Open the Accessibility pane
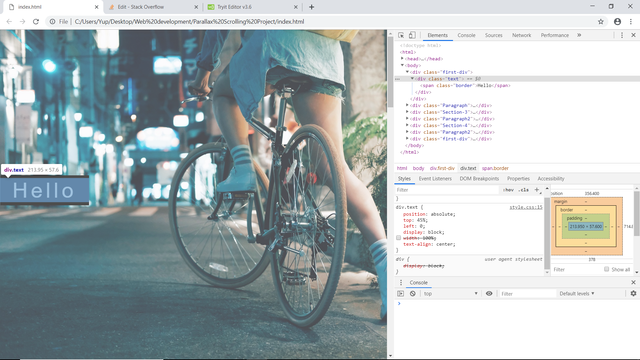This screenshot has height=360, width=640. 551,179
